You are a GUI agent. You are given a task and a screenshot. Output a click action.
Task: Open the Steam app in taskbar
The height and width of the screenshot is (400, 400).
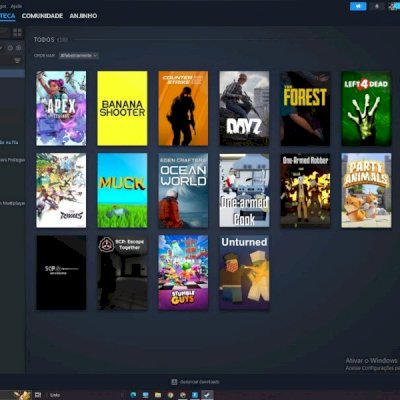207,395
